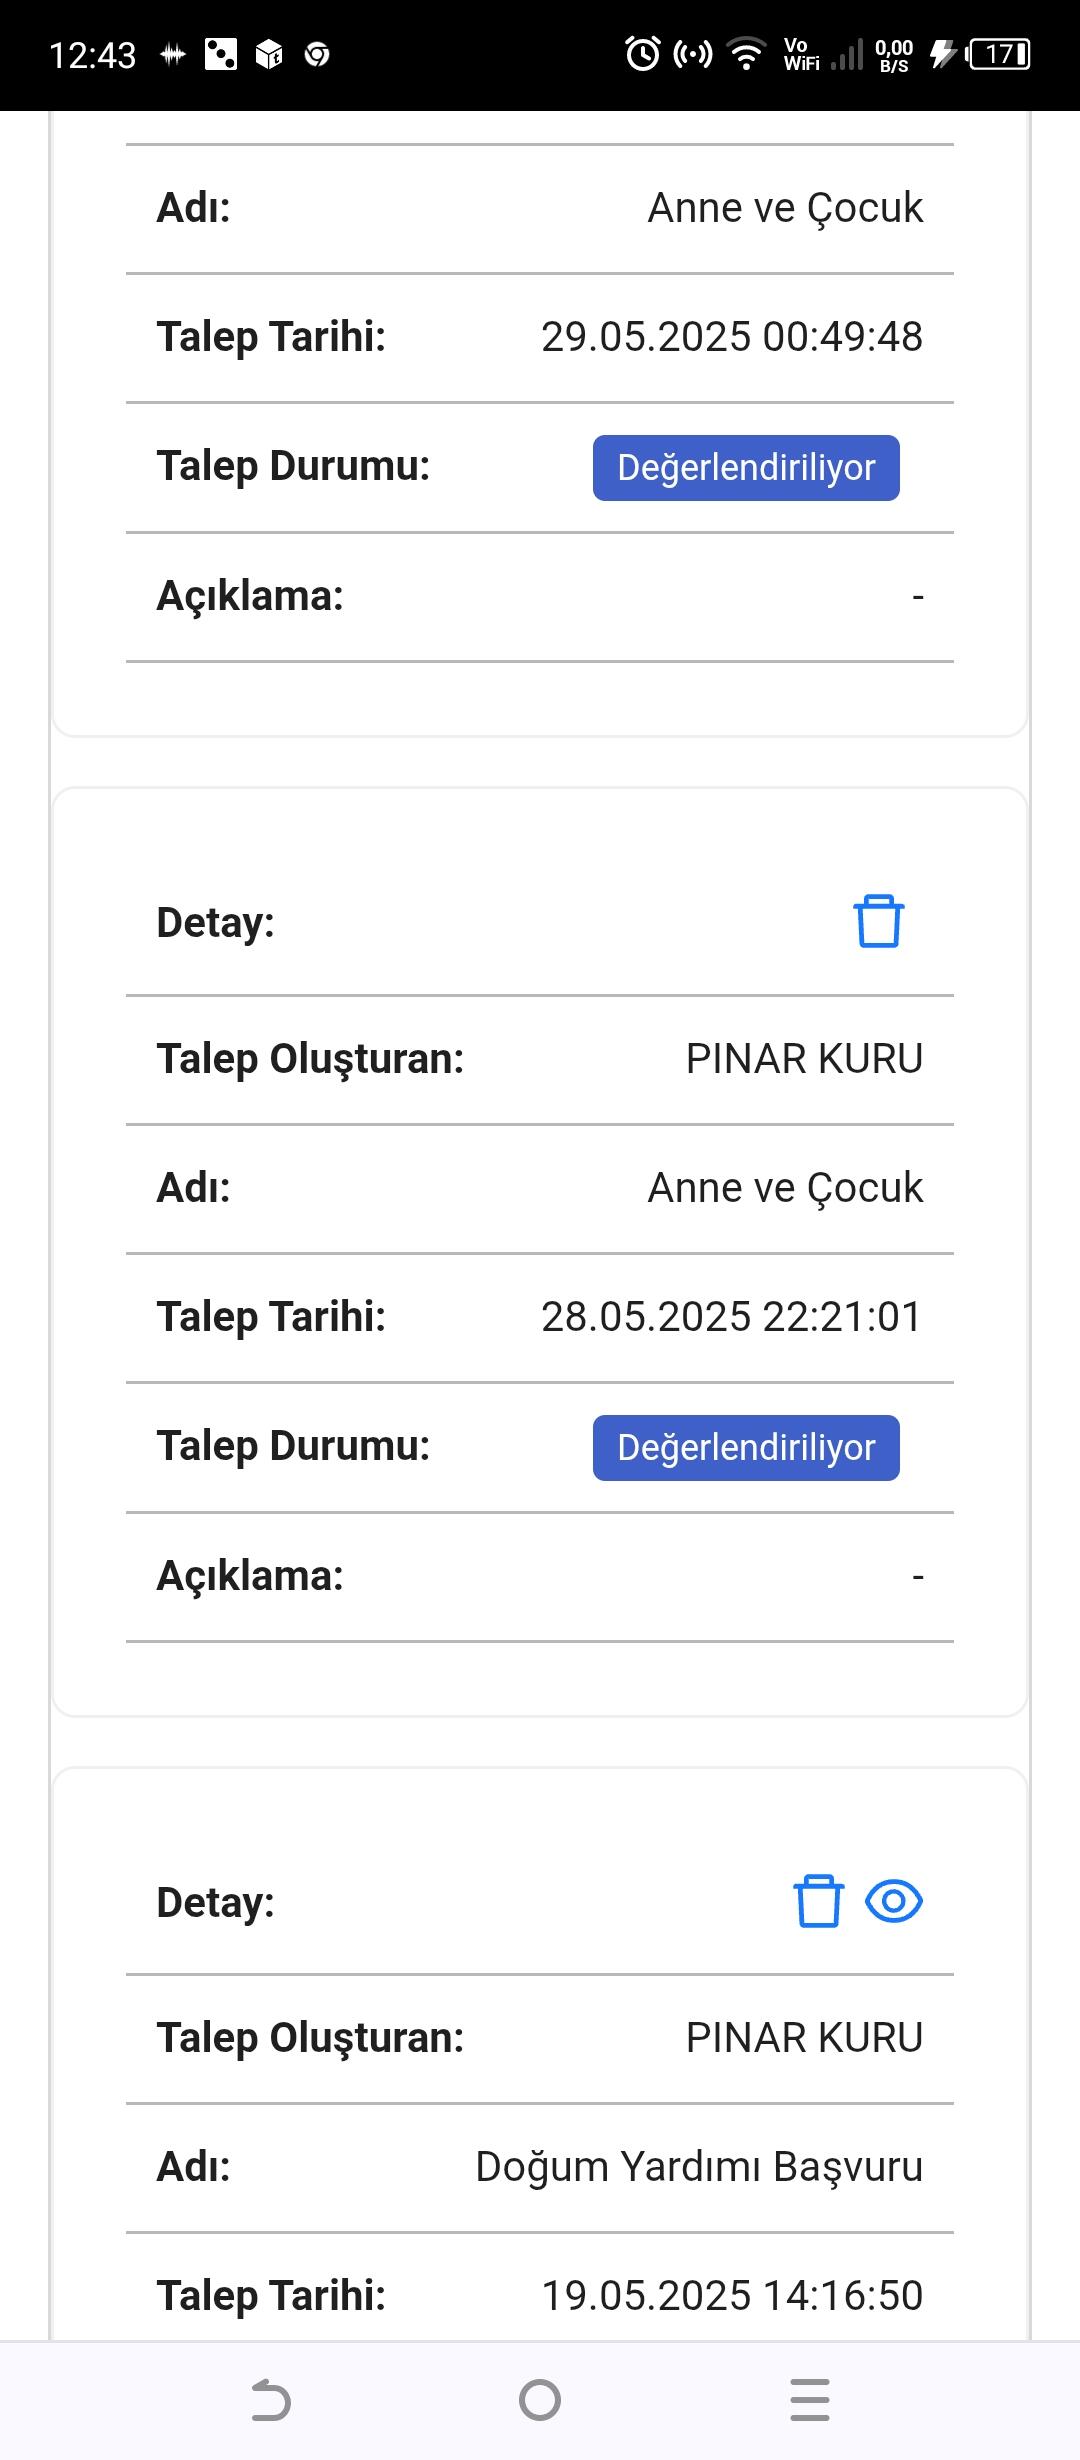Tap Talep Tarihi 28.05.2025 22:21:01 value
The image size is (1080, 2460).
[x=732, y=1317]
